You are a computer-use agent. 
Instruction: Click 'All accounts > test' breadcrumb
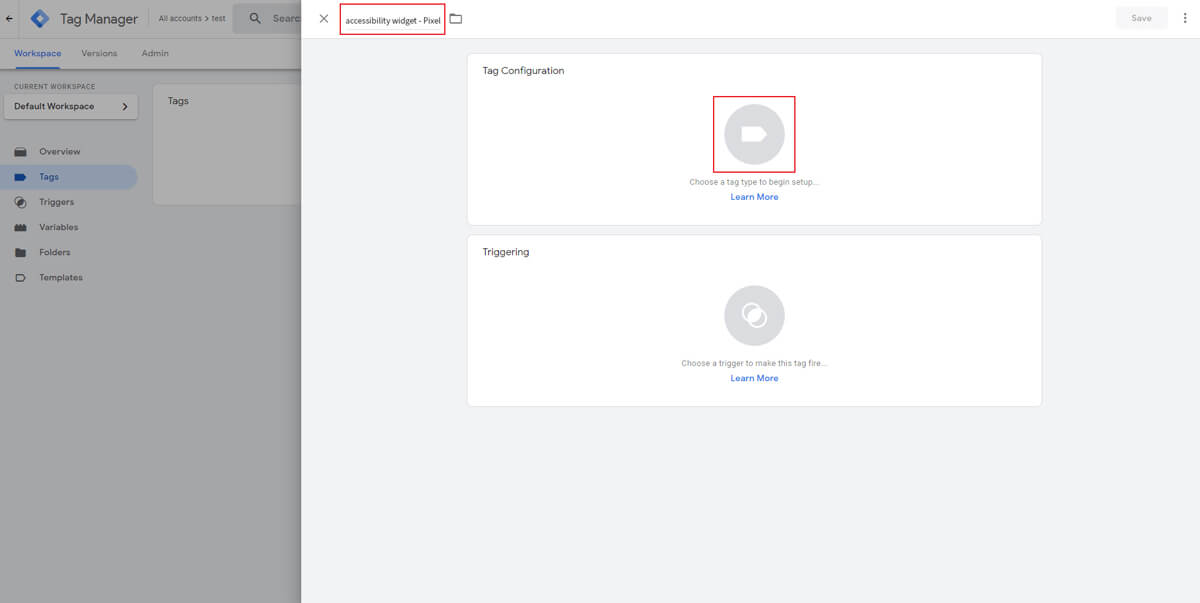click(x=192, y=18)
